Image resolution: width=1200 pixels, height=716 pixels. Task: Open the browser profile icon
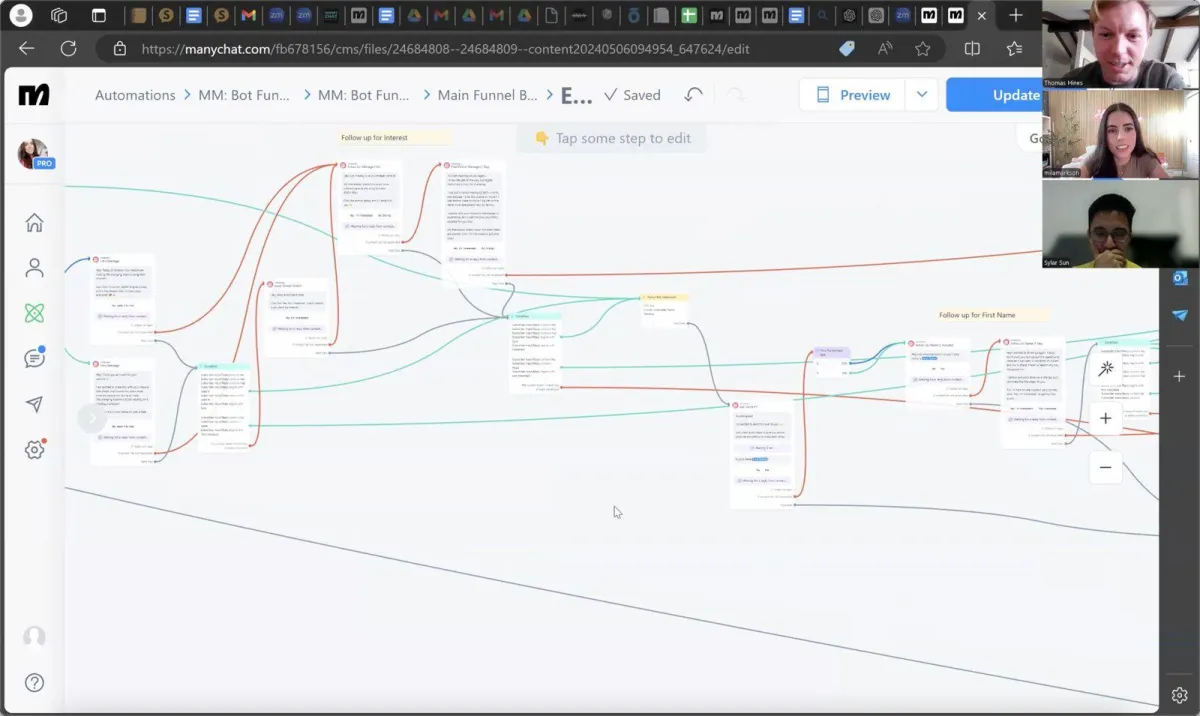tap(21, 15)
